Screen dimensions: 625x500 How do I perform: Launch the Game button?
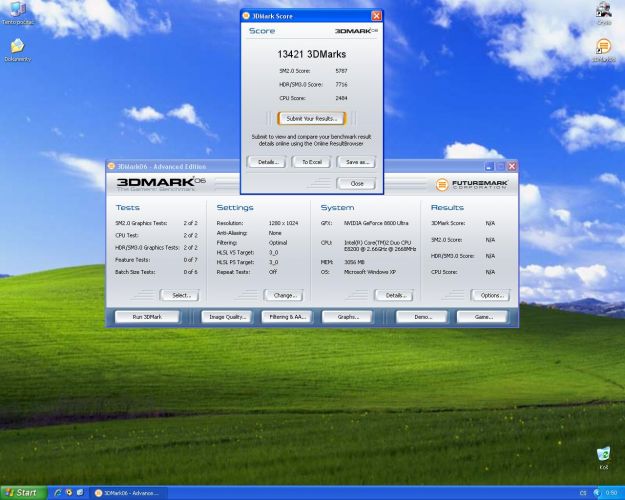482,317
